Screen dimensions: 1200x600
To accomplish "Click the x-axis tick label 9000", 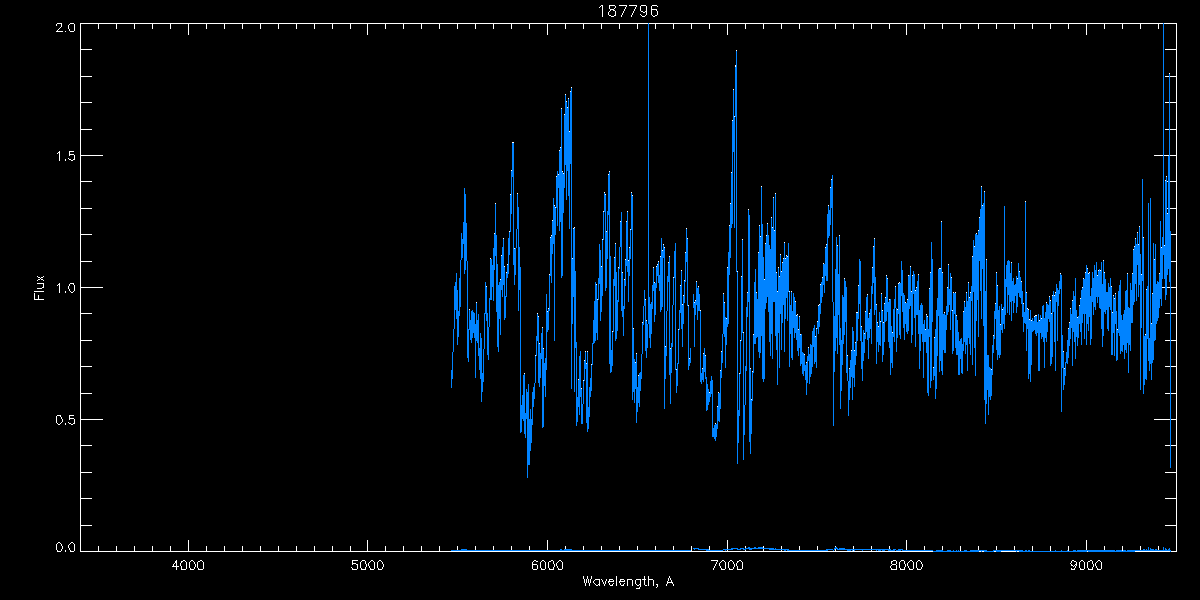I will tap(1085, 565).
